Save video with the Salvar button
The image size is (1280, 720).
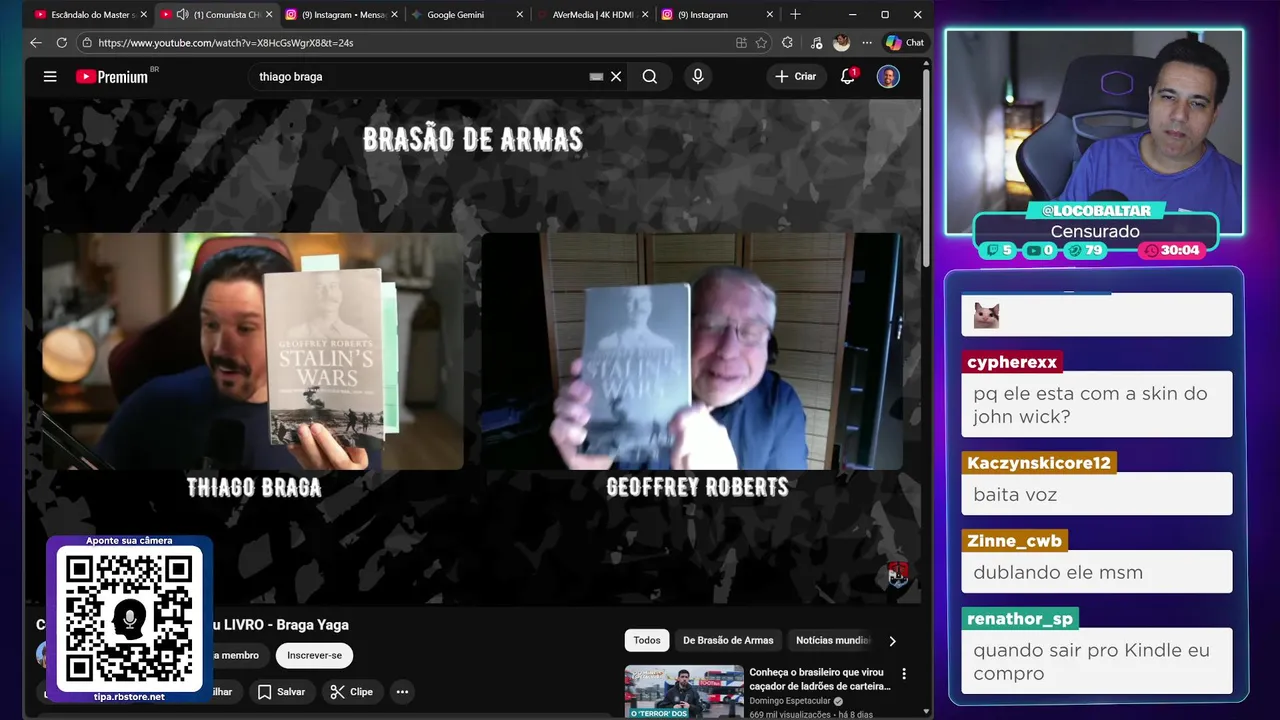[x=280, y=691]
